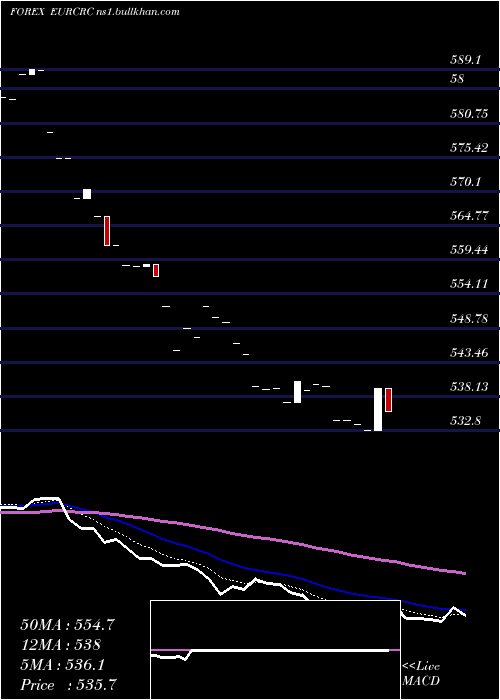Click the 548.78 price level label
Image resolution: width=500 pixels, height=700 pixels.
(x=469, y=319)
